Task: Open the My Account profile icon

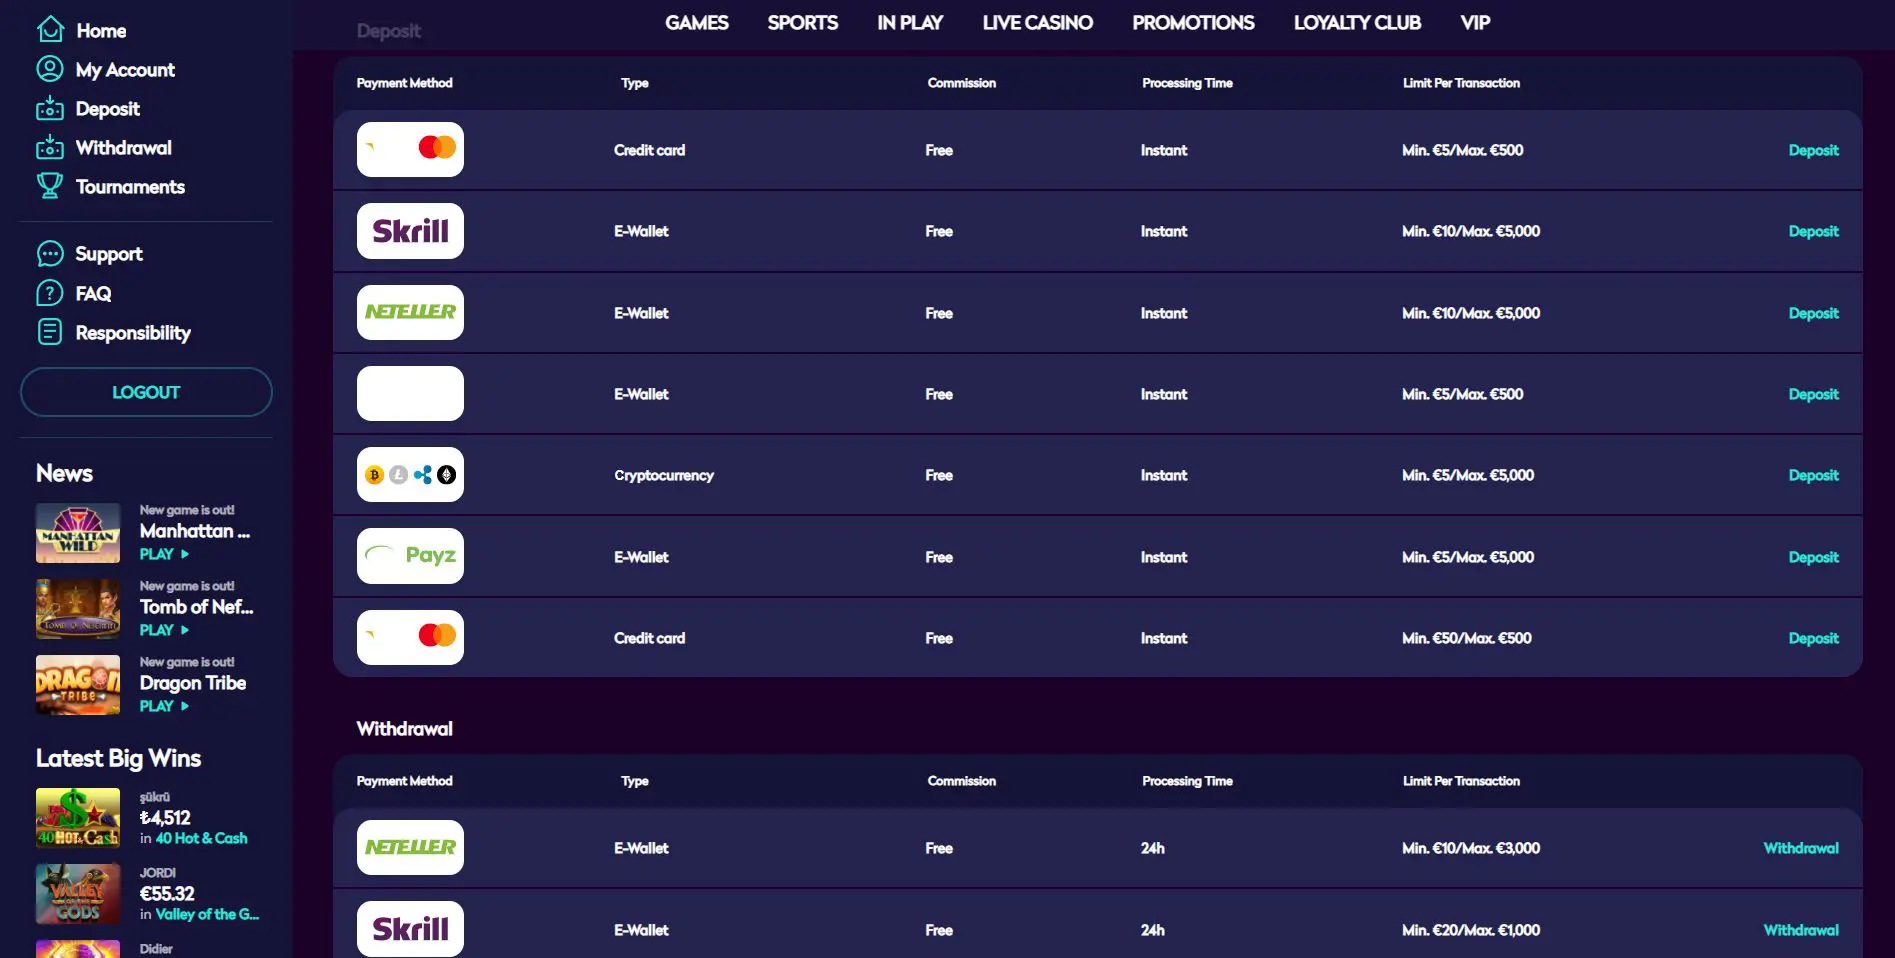Action: (50, 69)
